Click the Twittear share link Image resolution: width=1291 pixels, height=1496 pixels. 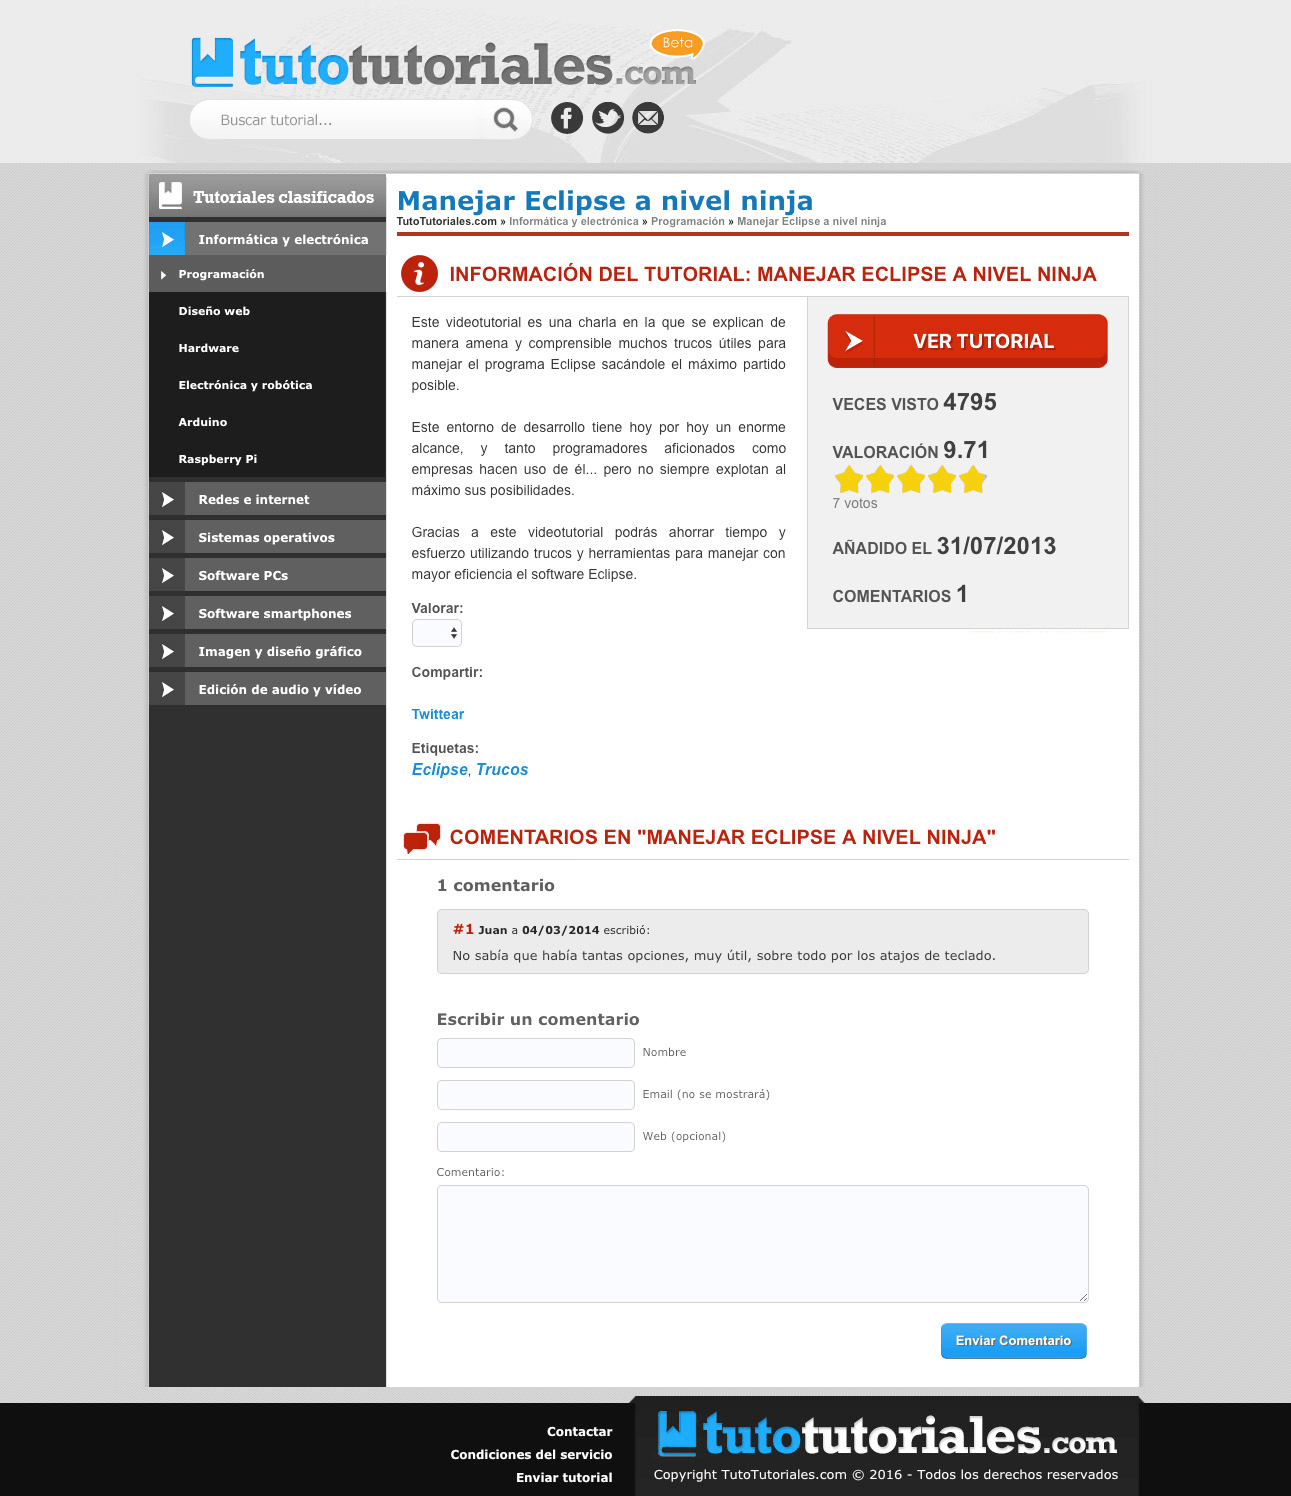pos(437,714)
